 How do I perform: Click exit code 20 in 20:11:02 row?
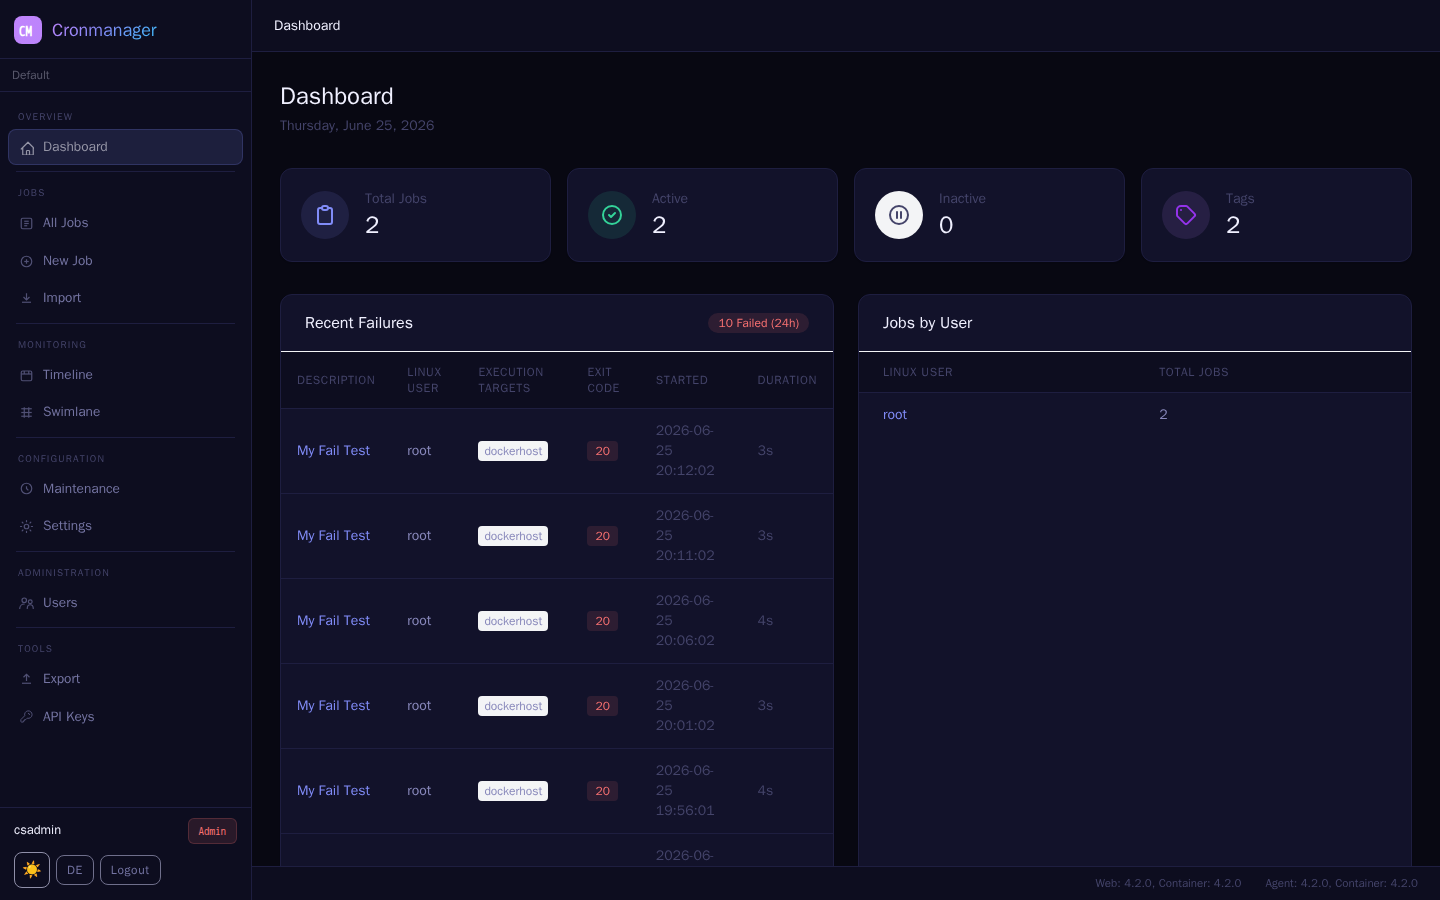click(602, 536)
